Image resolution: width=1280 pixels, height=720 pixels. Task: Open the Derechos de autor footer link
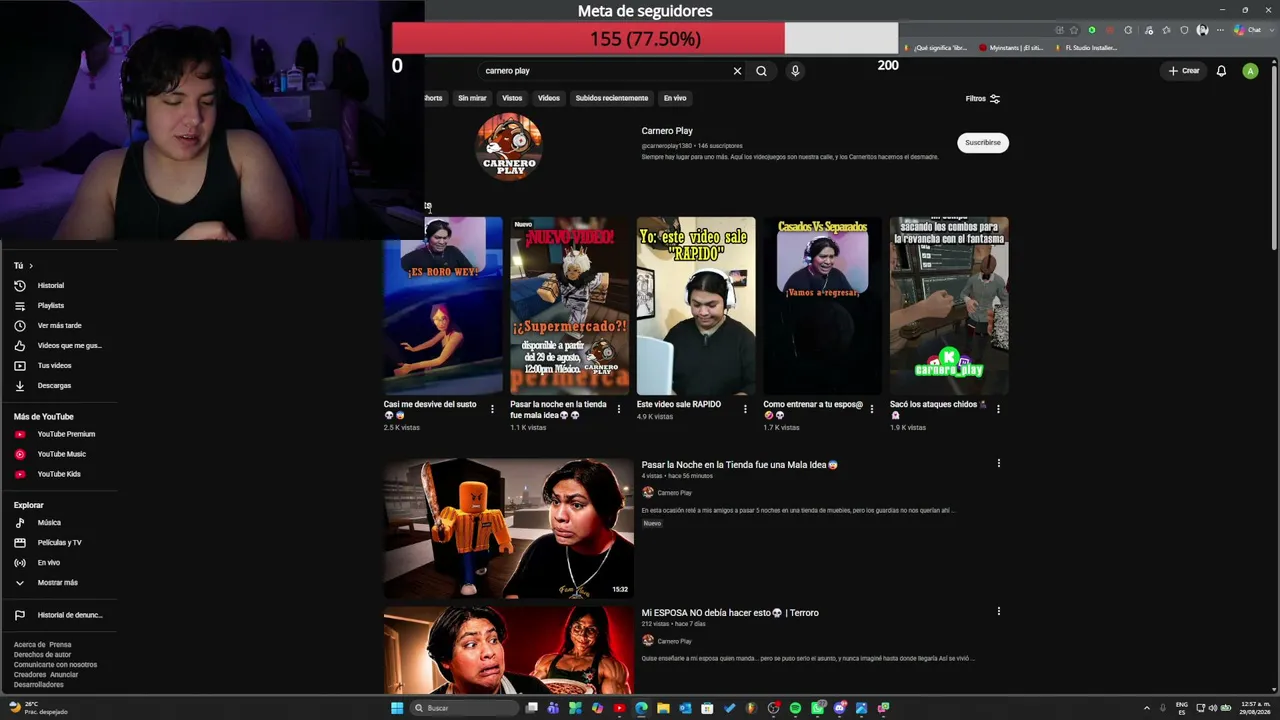point(42,655)
